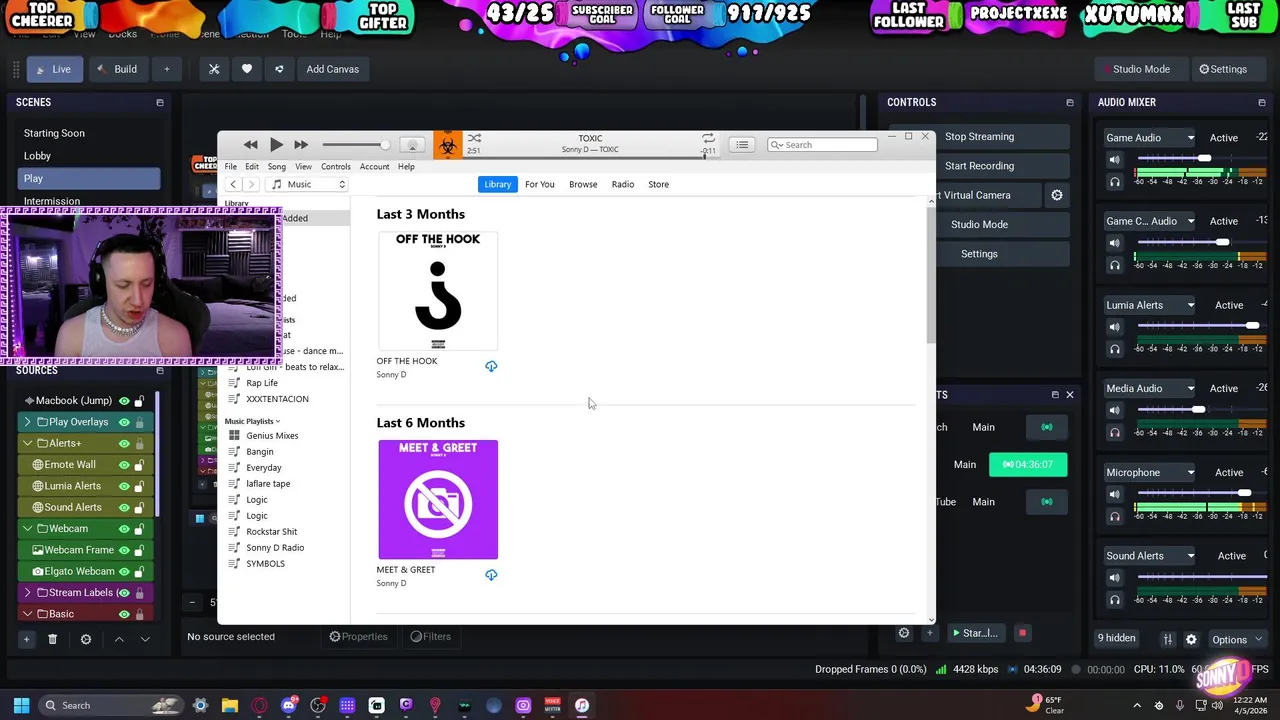
Task: Unlock the Alerts+ group
Action: tap(140, 443)
